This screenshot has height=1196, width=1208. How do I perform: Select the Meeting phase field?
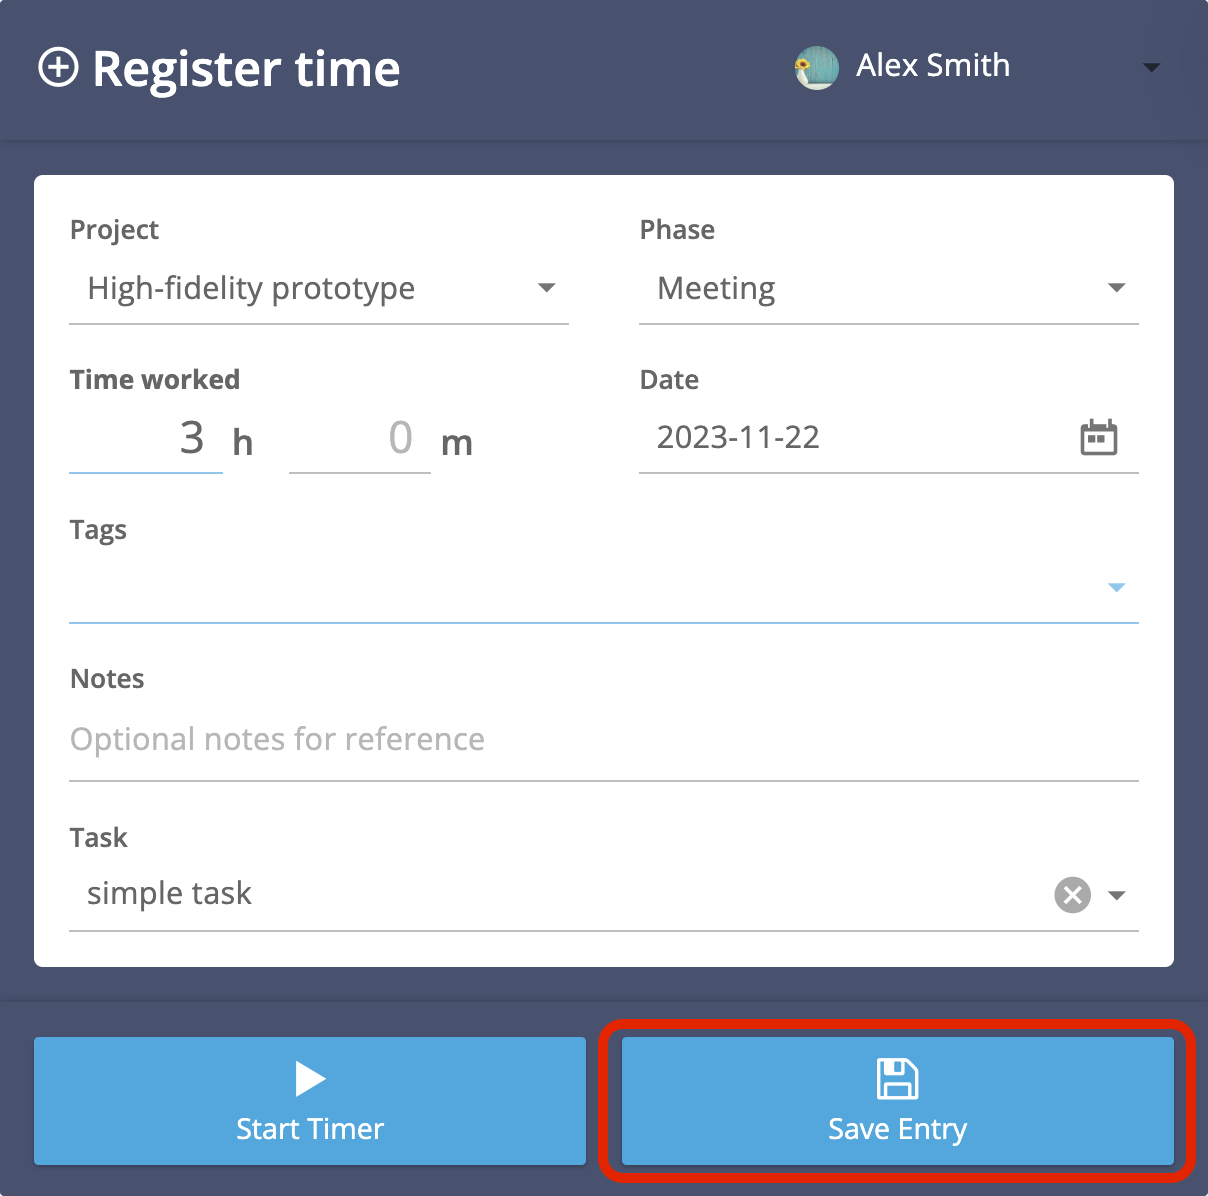[870, 289]
